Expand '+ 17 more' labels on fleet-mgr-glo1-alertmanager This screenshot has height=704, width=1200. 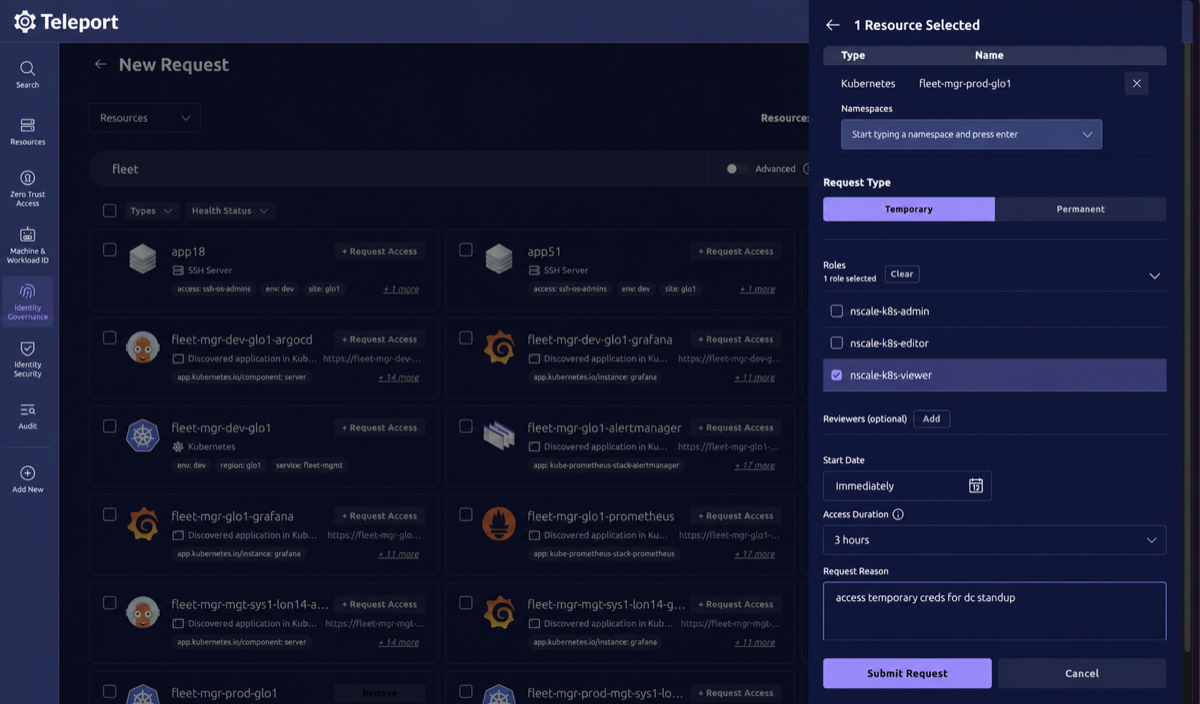click(754, 465)
